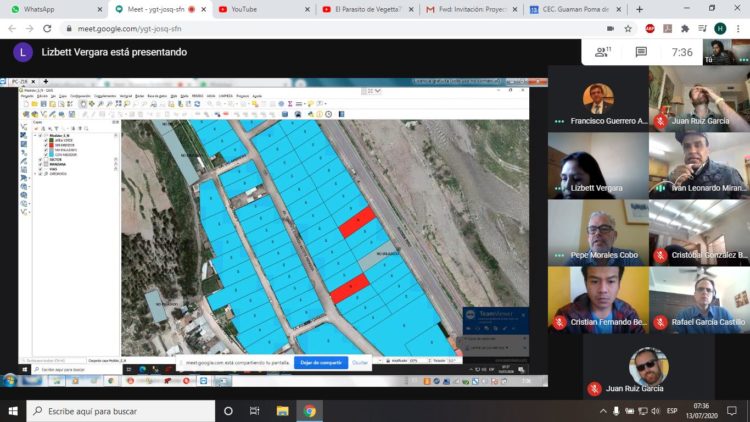Image resolution: width=750 pixels, height=422 pixels.
Task: Open Chrome's three-dot menu
Action: coord(737,29)
